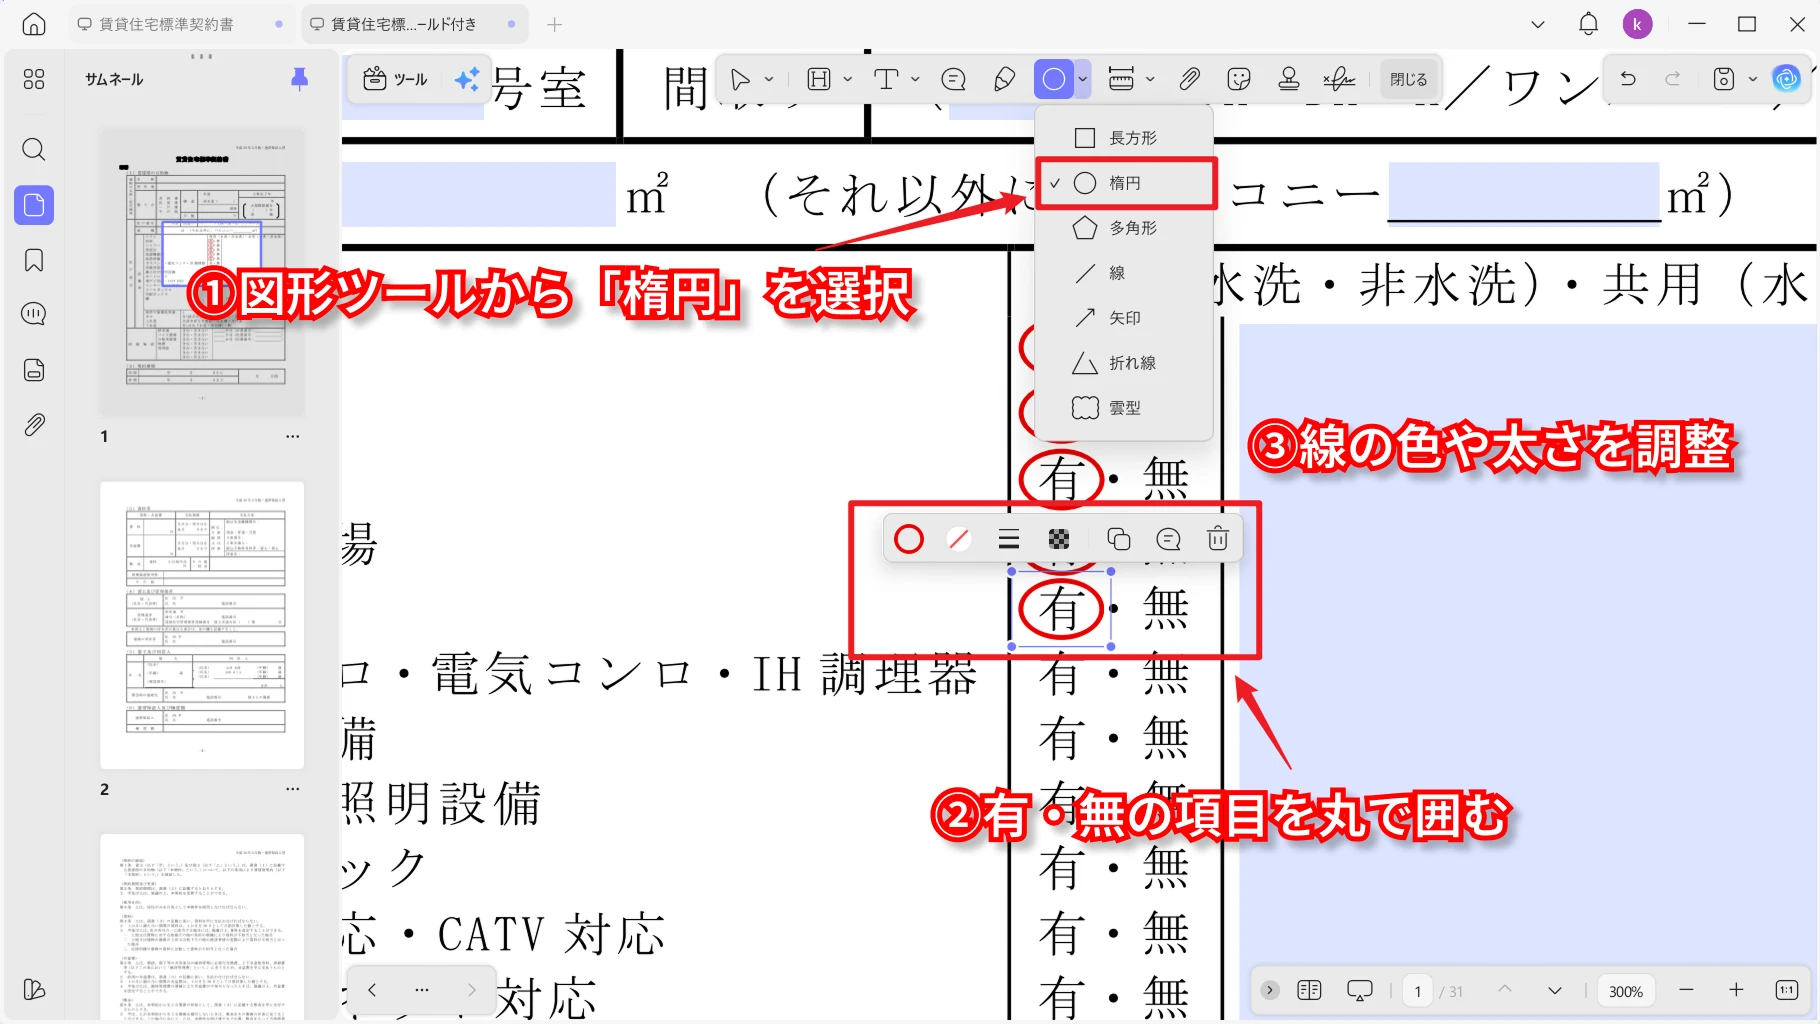This screenshot has height=1024, width=1820.
Task: Open a new tab with plus button
Action: click(554, 24)
